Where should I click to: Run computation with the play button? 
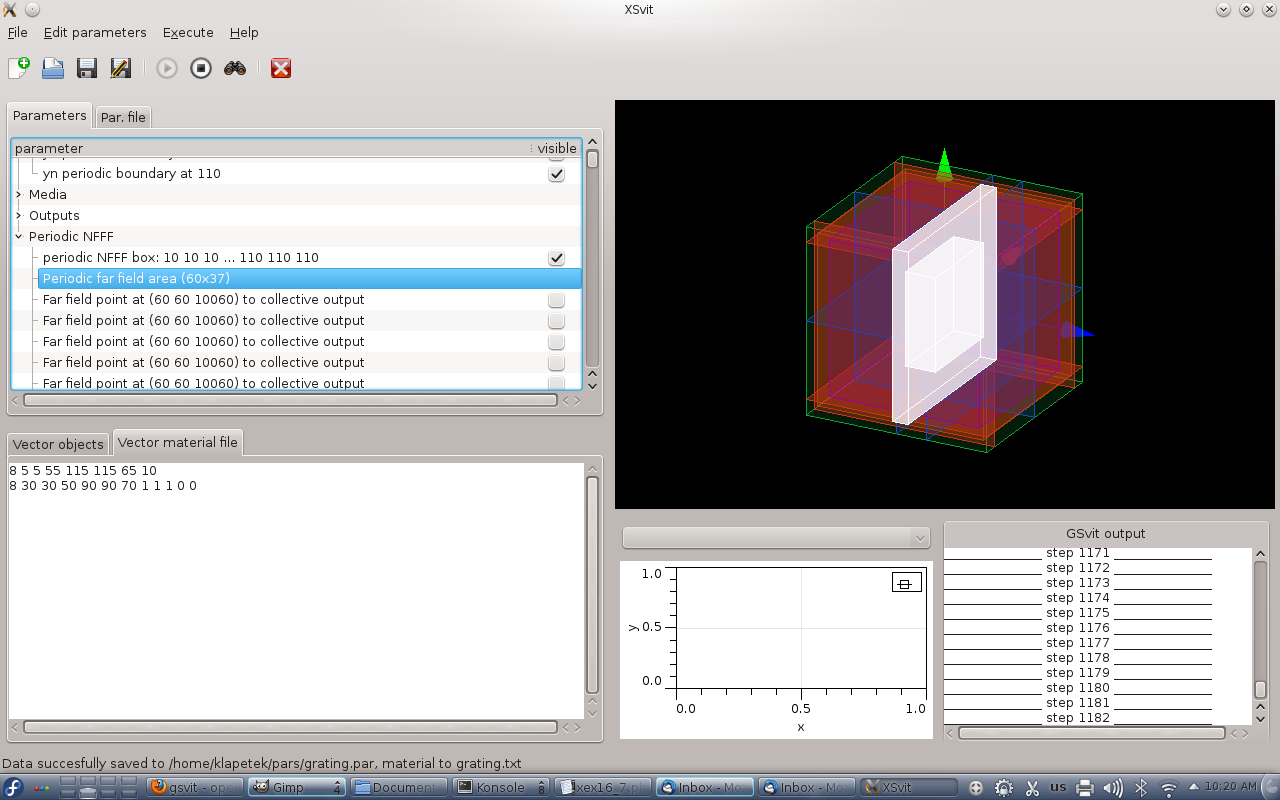click(x=167, y=68)
